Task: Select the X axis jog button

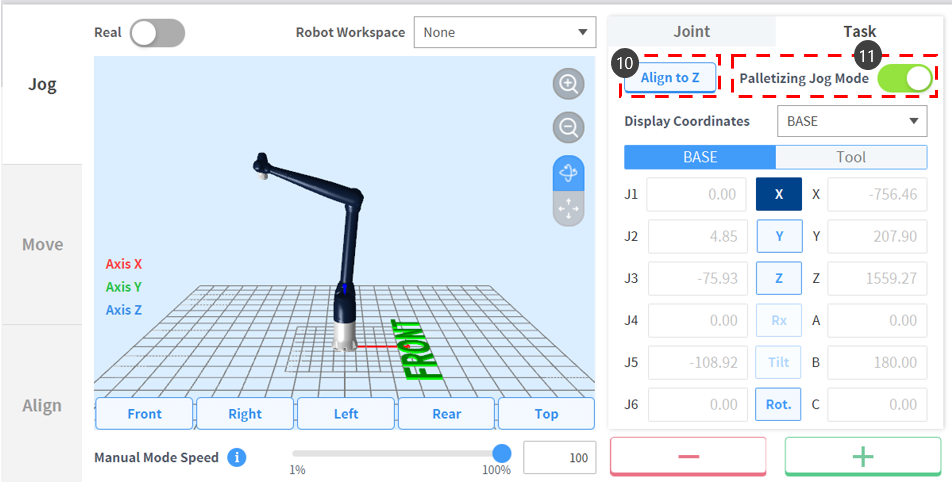Action: [778, 194]
